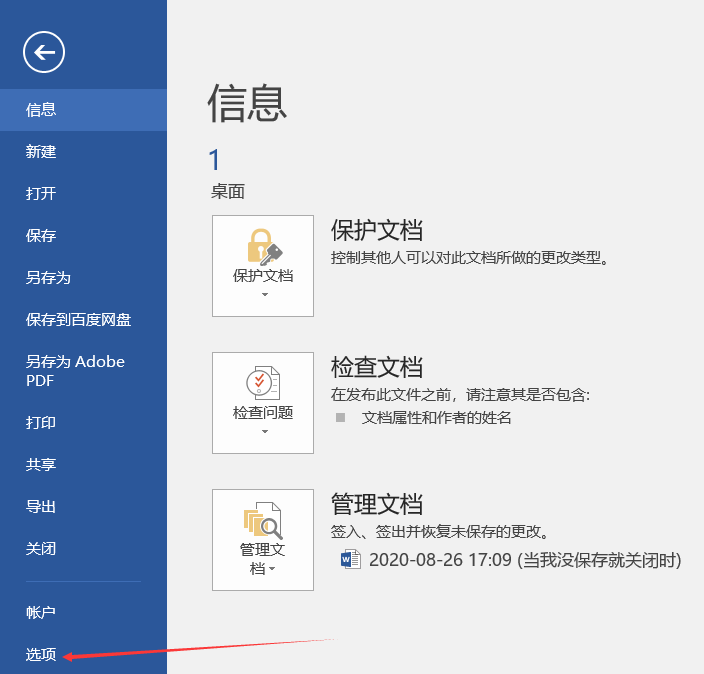Select the 信息 menu item
Screen dimensions: 704x674
point(84,110)
